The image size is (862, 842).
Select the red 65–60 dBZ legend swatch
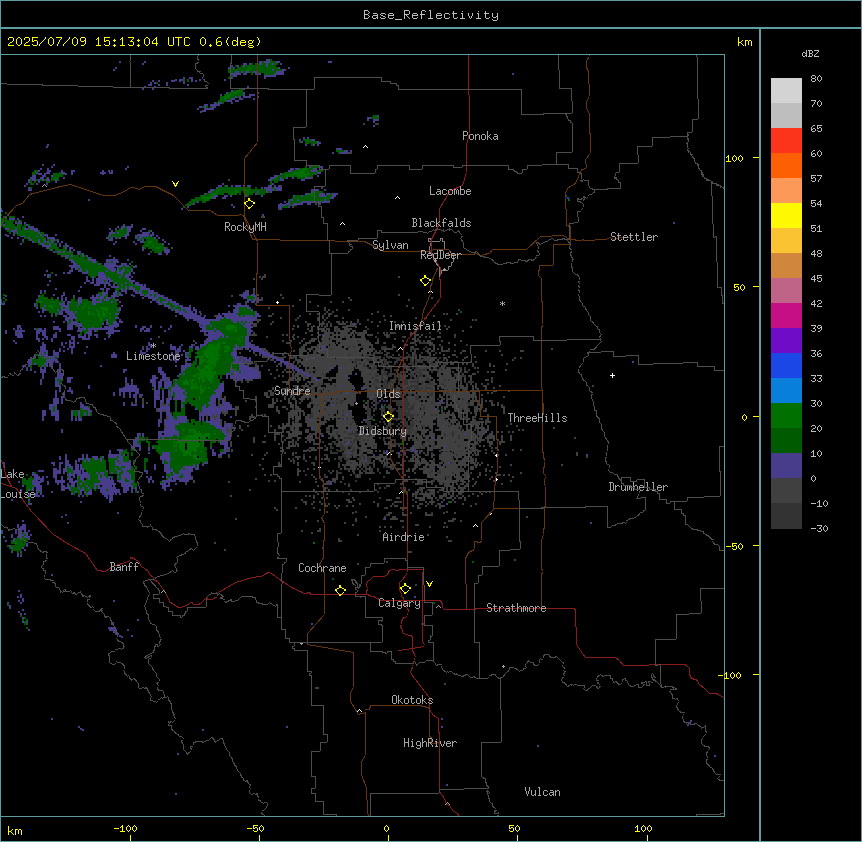(786, 141)
